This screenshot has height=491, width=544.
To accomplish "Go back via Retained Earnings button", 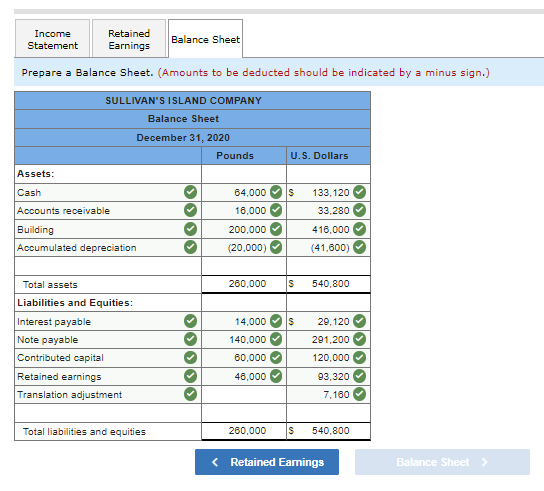I will click(x=267, y=462).
